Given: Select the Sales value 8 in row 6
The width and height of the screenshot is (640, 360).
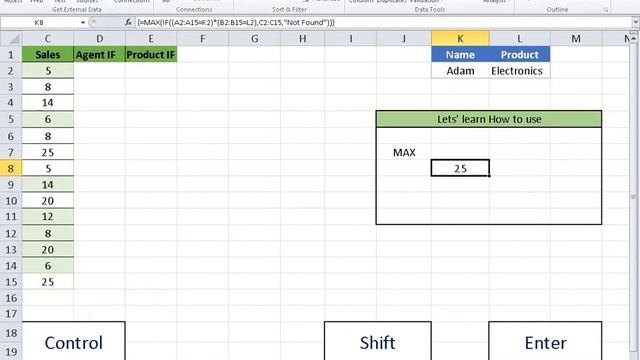Looking at the screenshot, I should click(x=48, y=136).
